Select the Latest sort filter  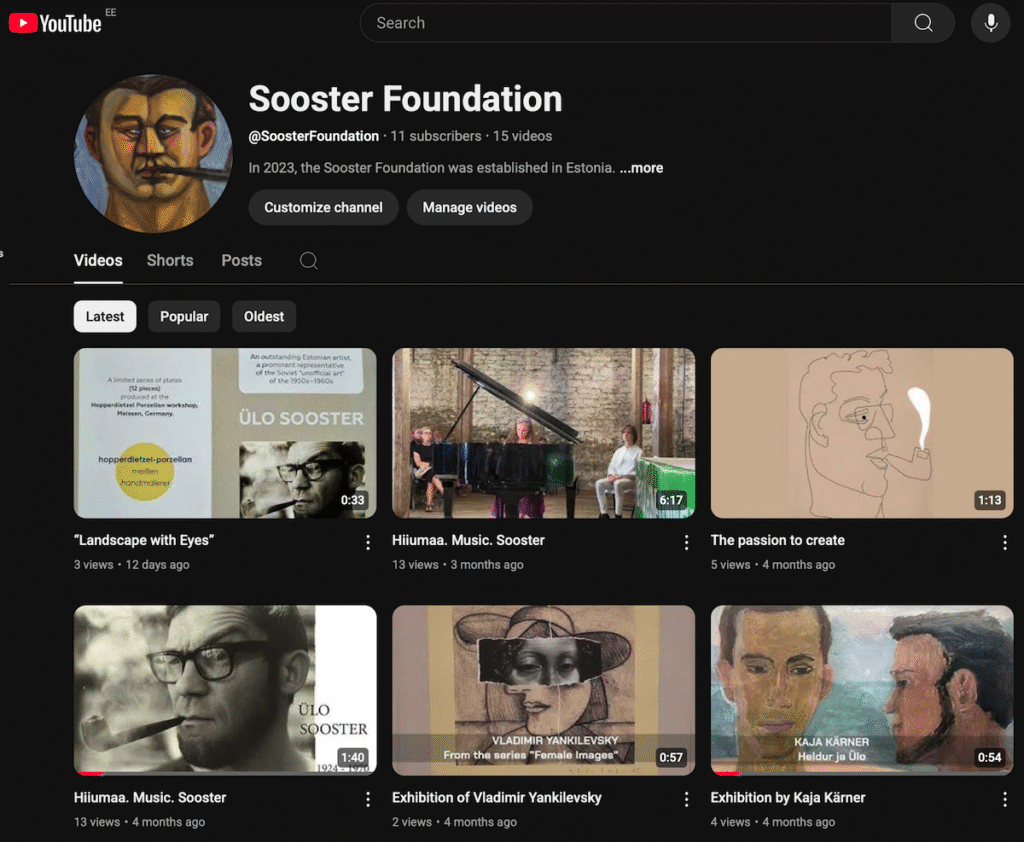(x=105, y=317)
